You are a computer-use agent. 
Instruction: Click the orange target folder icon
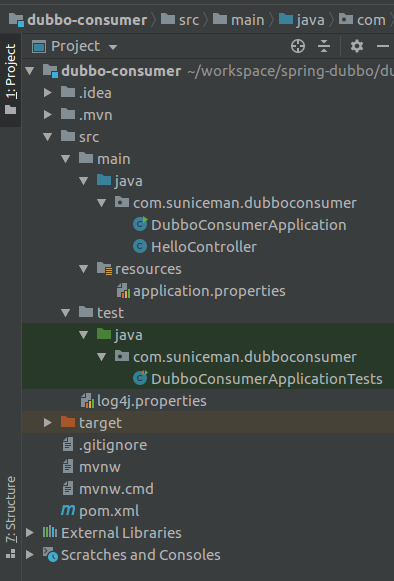point(68,422)
